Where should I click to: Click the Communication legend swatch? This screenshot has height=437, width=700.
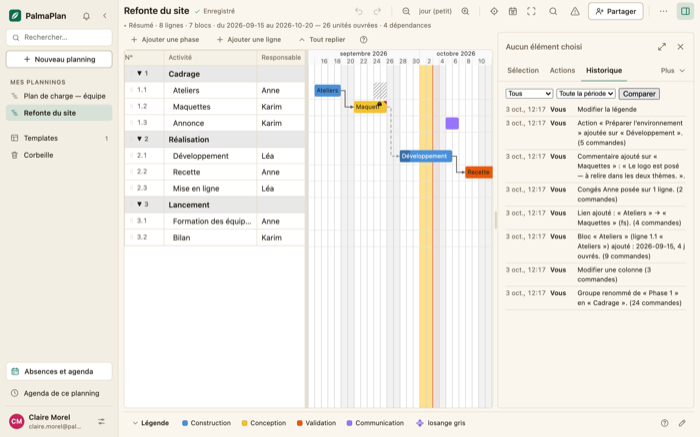pyautogui.click(x=350, y=423)
